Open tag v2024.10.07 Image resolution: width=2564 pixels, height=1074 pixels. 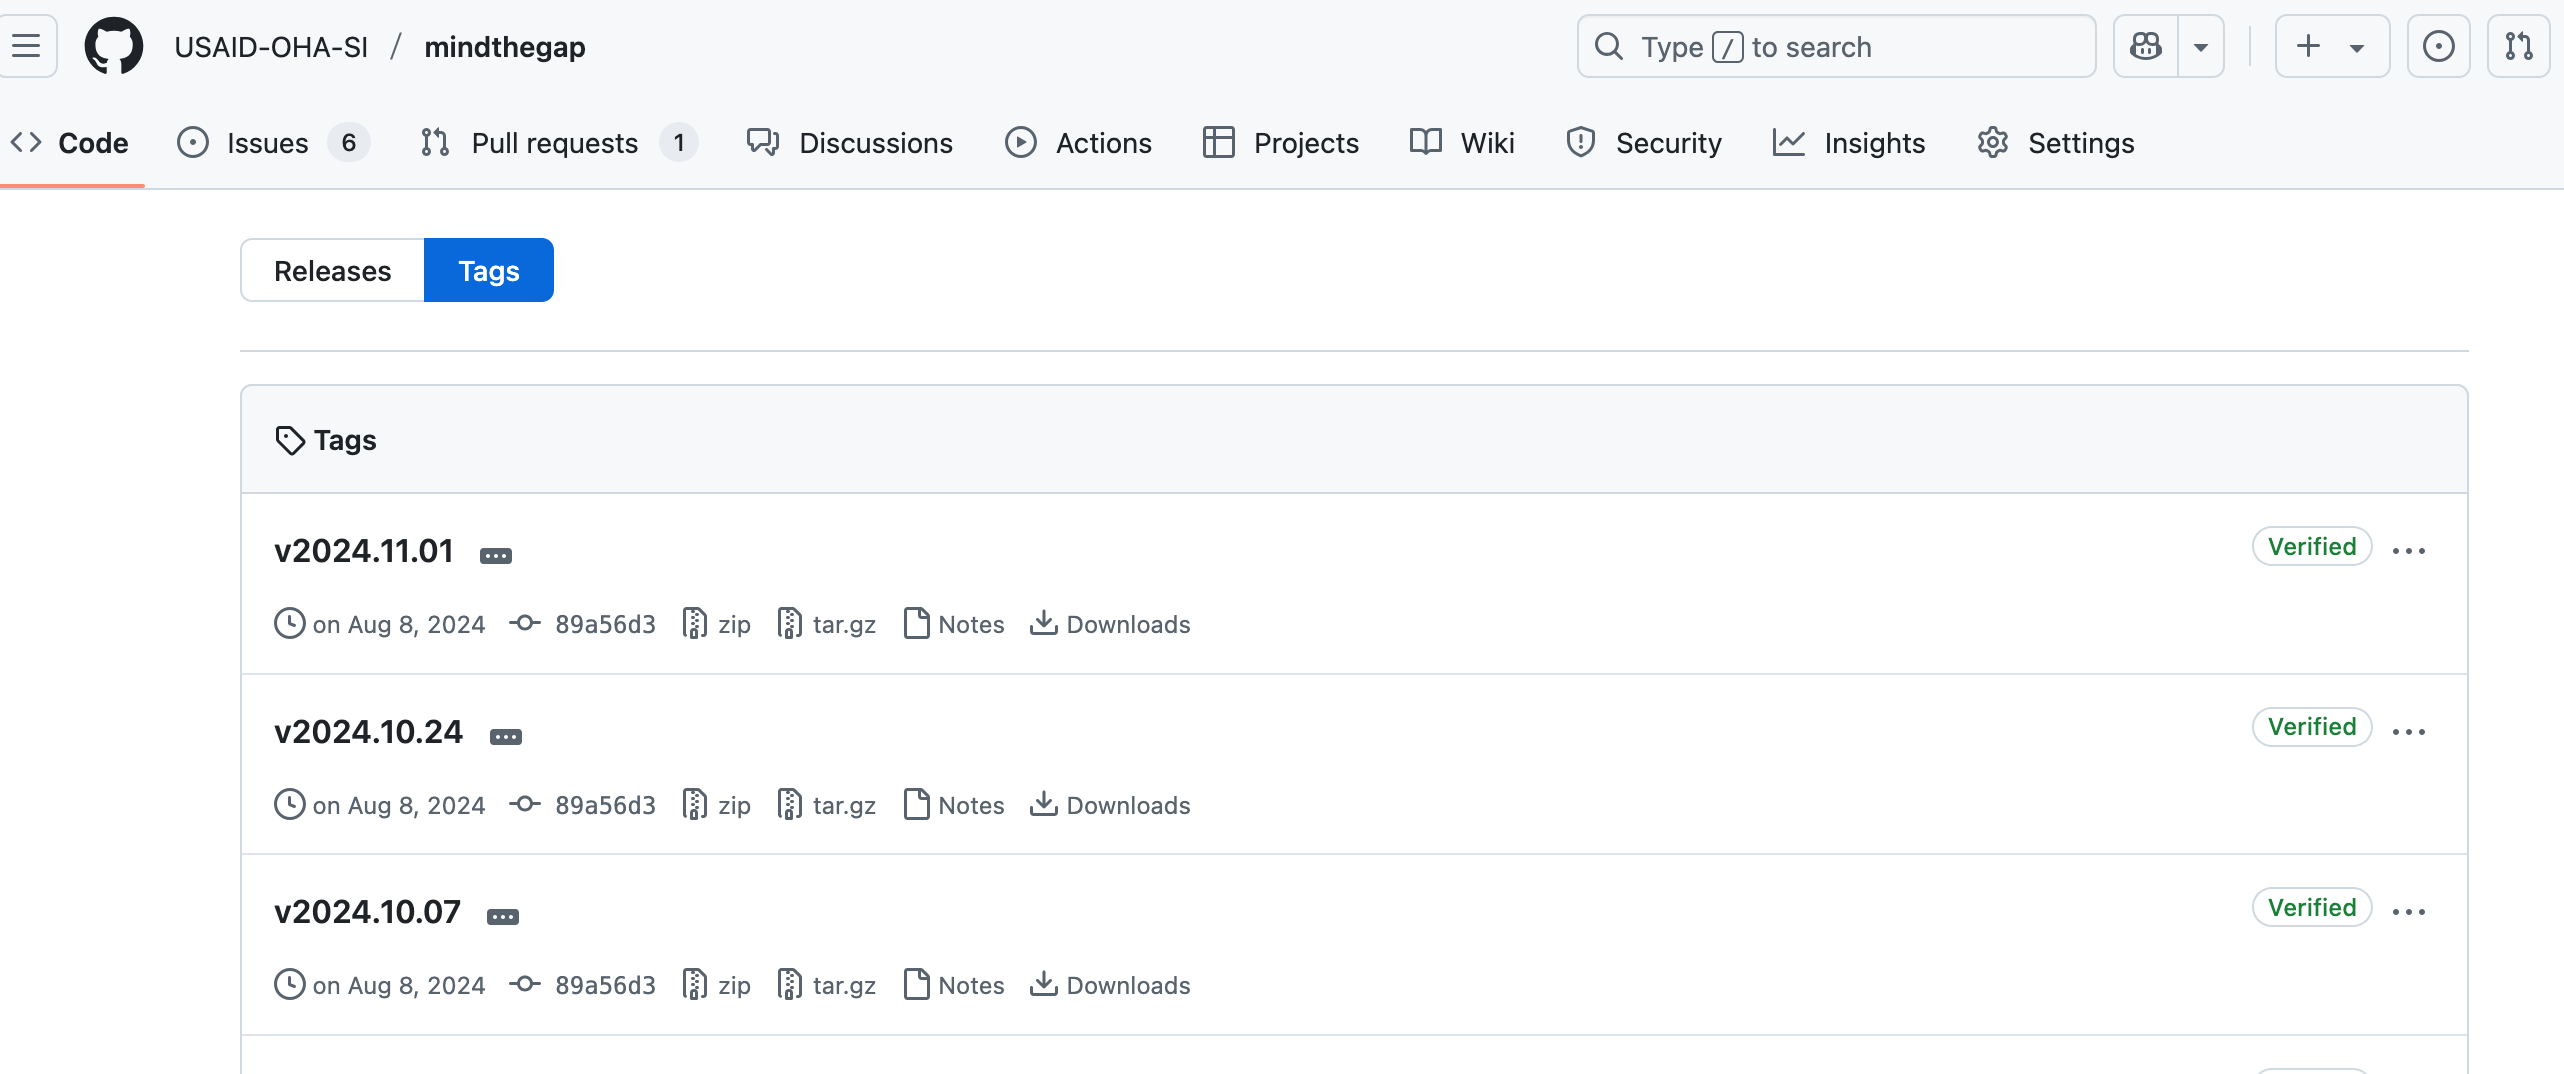(368, 912)
